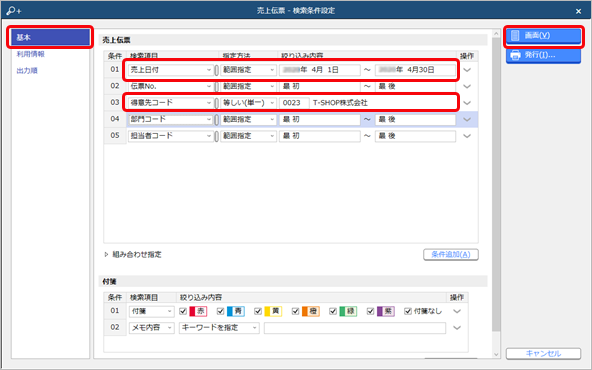
Task: Click the NOT toggle bracket beside 得意先コード
Action: pos(216,103)
